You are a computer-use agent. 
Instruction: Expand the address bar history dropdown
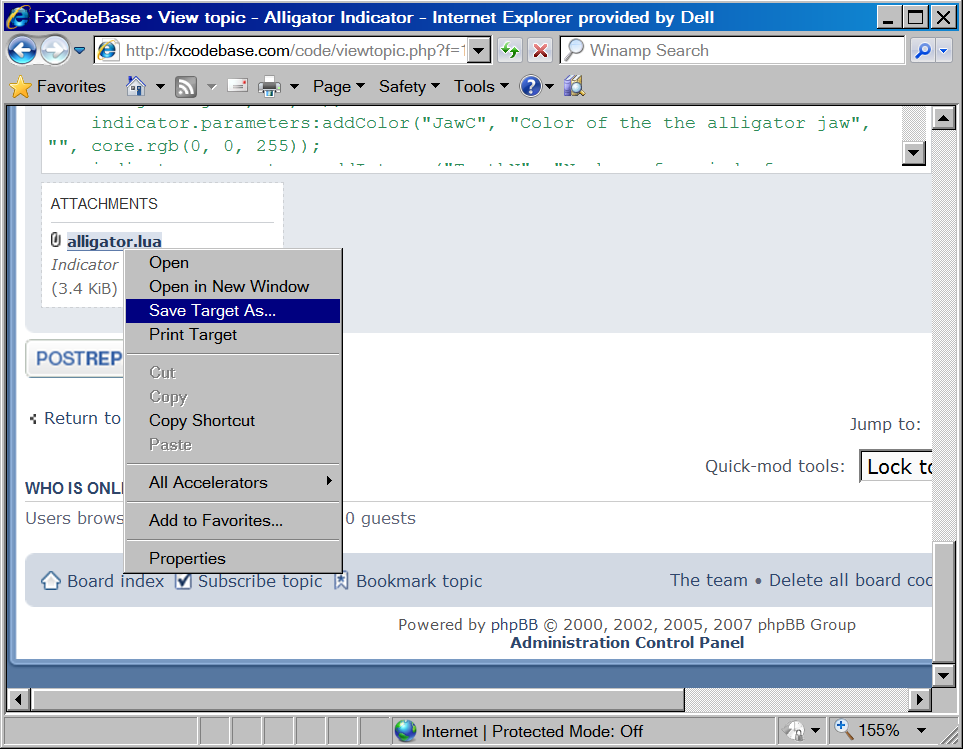click(478, 50)
